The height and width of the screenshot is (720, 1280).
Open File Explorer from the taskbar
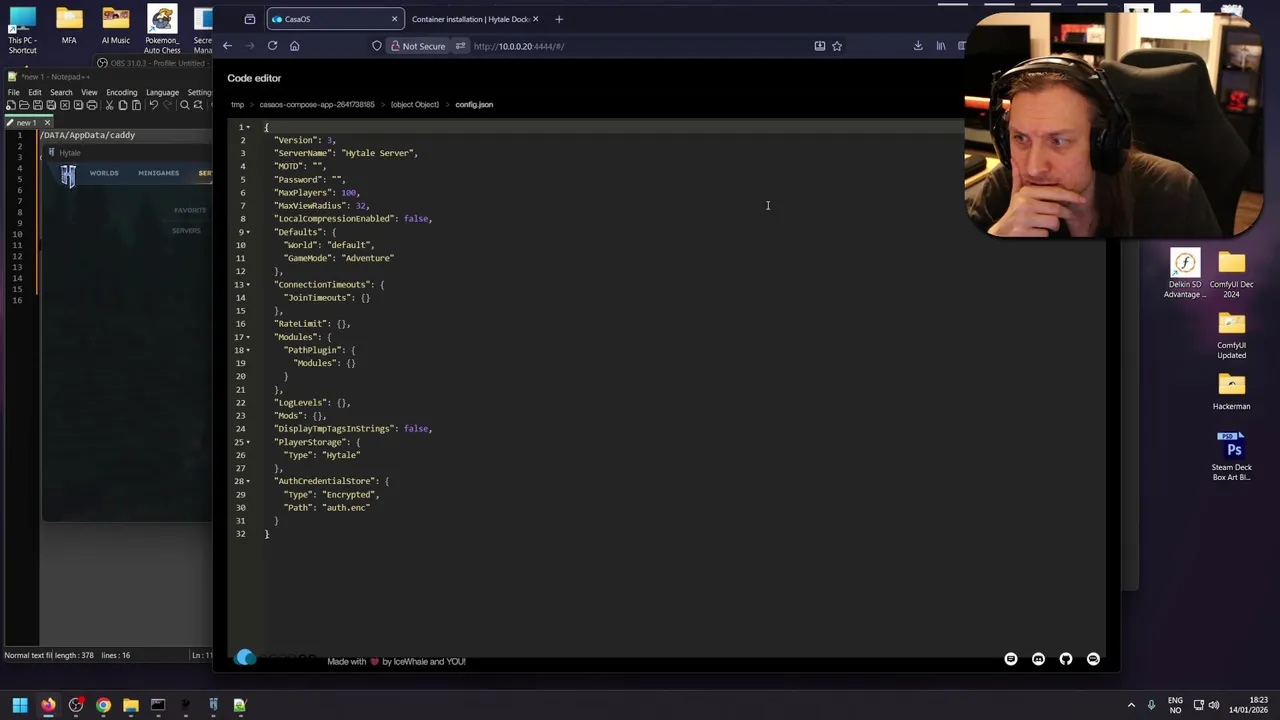130,705
